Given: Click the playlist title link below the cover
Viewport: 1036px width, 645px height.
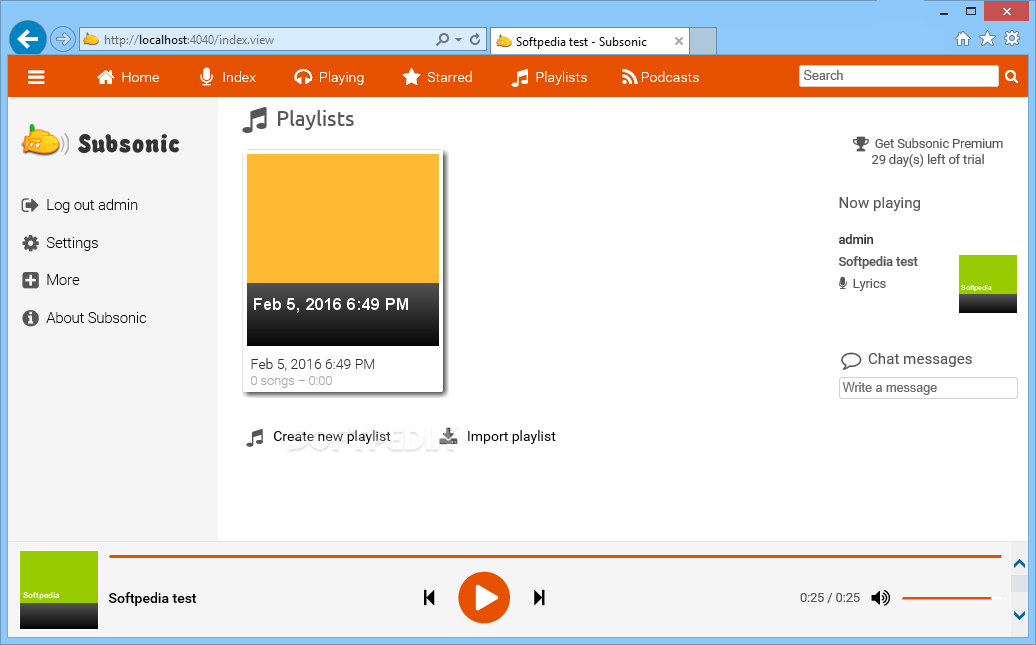Looking at the screenshot, I should pyautogui.click(x=313, y=364).
